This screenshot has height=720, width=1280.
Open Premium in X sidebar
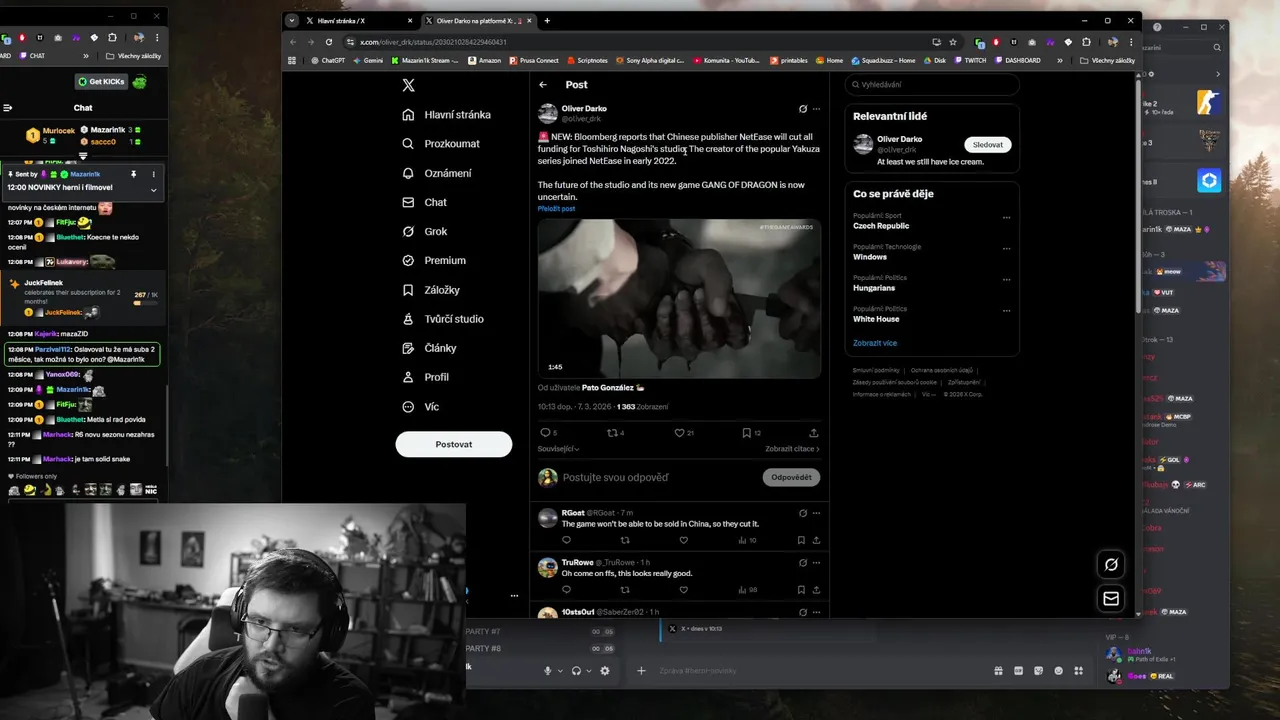coord(434,260)
